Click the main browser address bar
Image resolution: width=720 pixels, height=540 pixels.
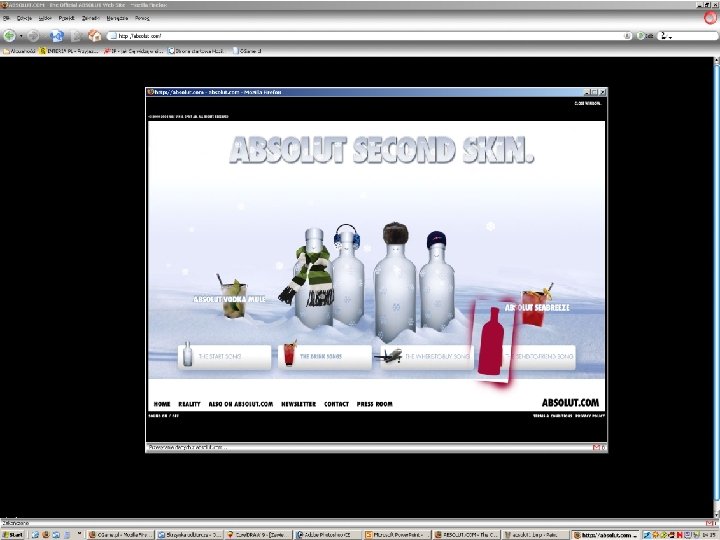[369, 36]
